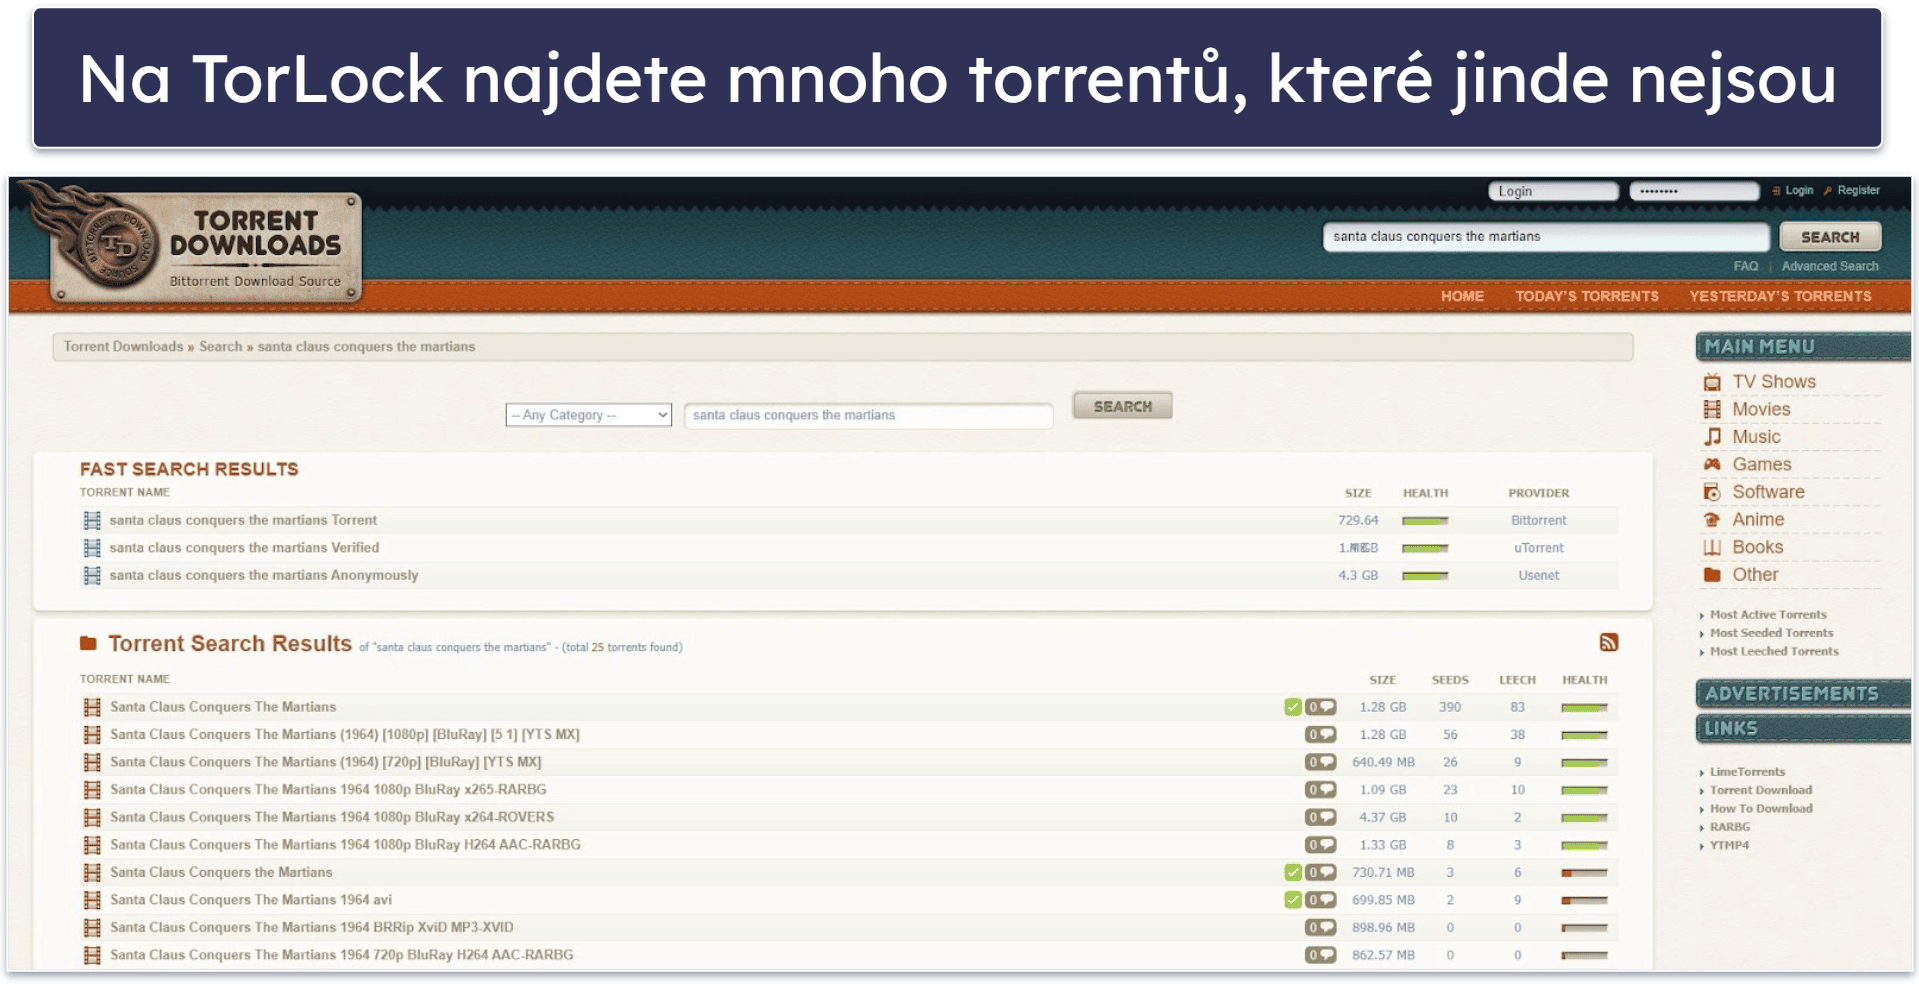Open Torrent Download link in Links section
The width and height of the screenshot is (1919, 989).
[1760, 790]
